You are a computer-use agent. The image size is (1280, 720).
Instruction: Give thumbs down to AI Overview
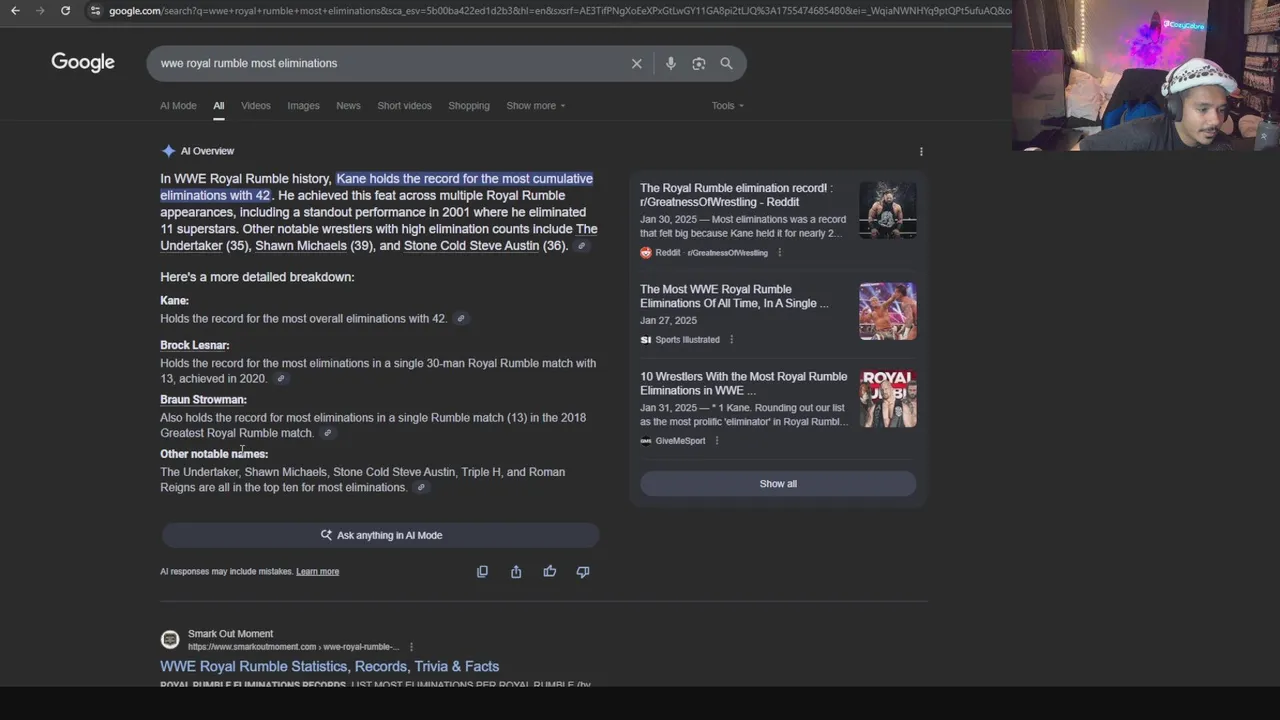583,571
